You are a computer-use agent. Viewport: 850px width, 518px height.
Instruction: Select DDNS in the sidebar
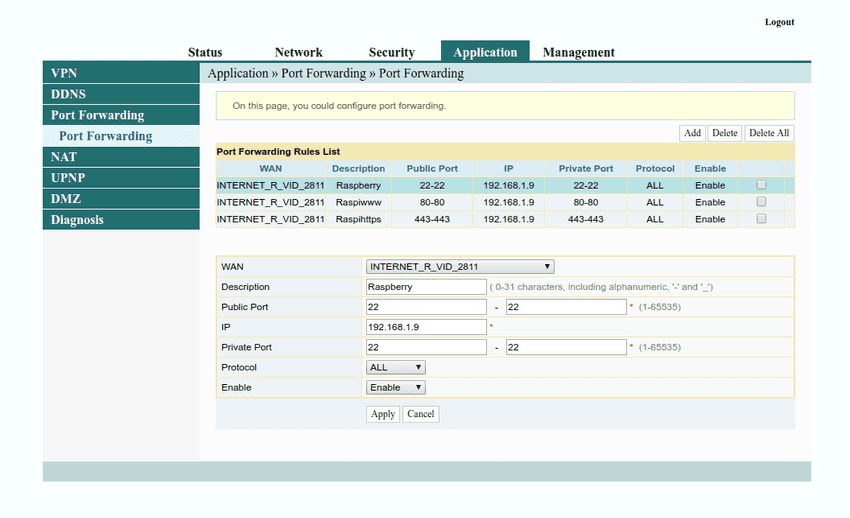(121, 94)
